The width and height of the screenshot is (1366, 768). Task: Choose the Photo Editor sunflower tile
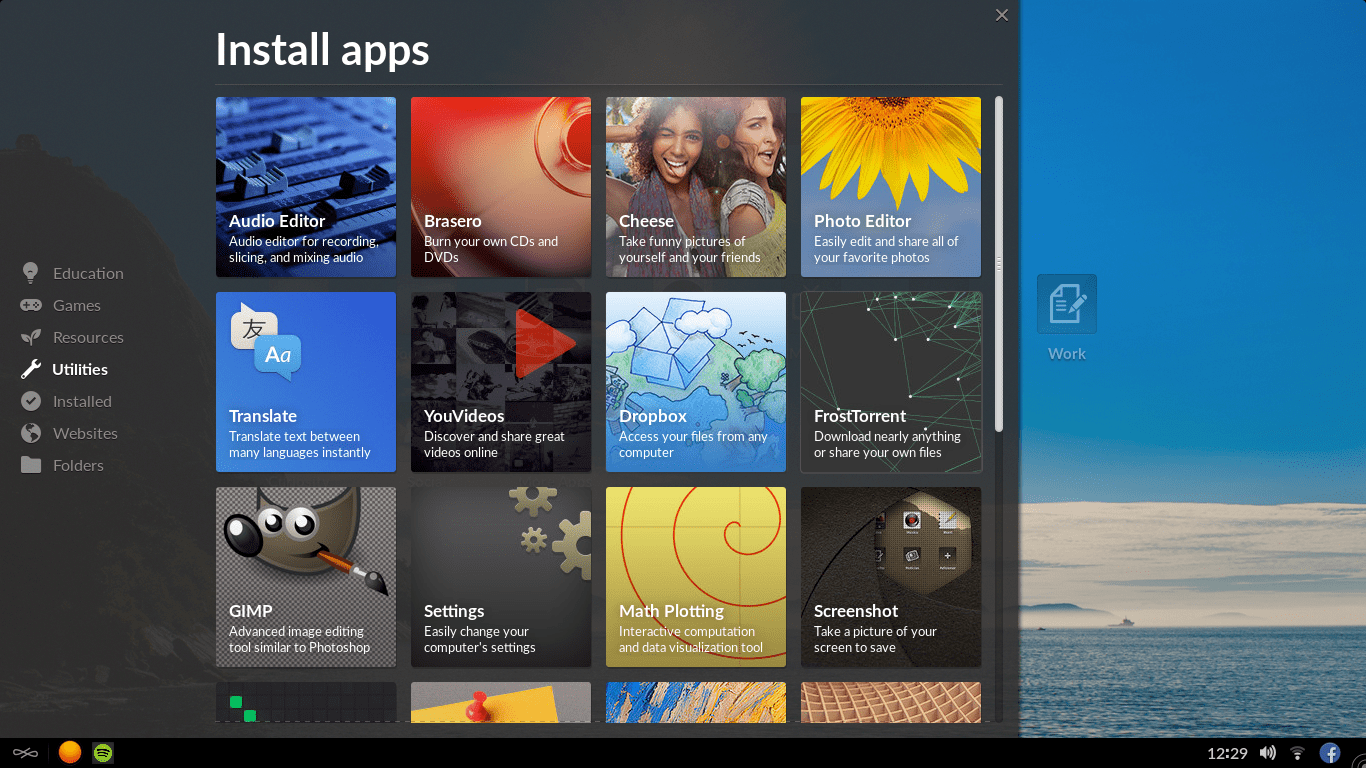(x=891, y=187)
